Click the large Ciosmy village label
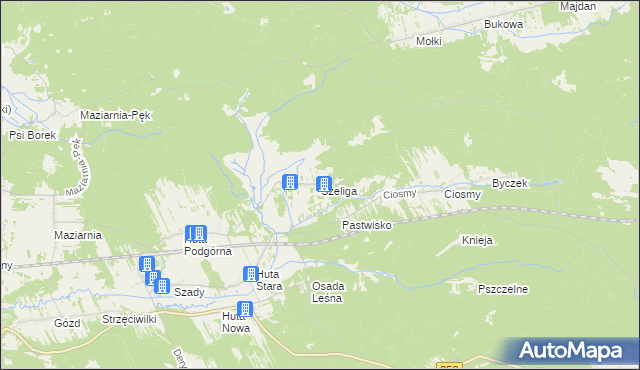The height and width of the screenshot is (370, 640). click(462, 194)
